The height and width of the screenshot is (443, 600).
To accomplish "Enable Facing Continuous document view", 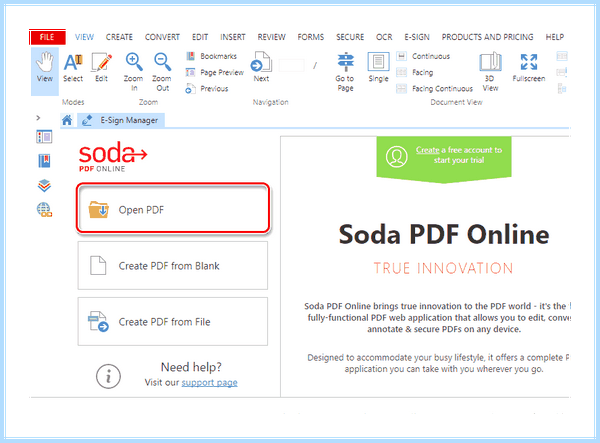I will point(435,89).
